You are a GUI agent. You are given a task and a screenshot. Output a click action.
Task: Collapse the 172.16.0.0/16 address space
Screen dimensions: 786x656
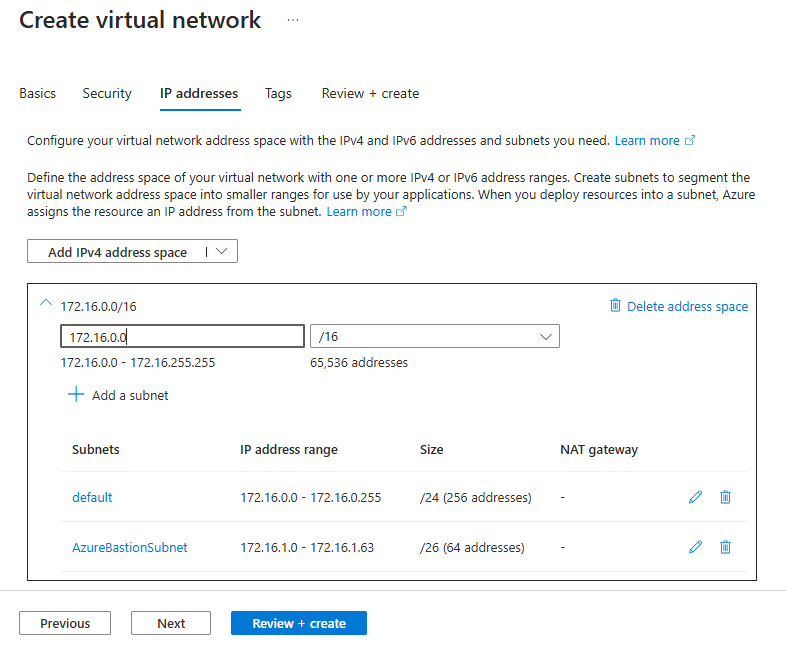click(x=46, y=303)
